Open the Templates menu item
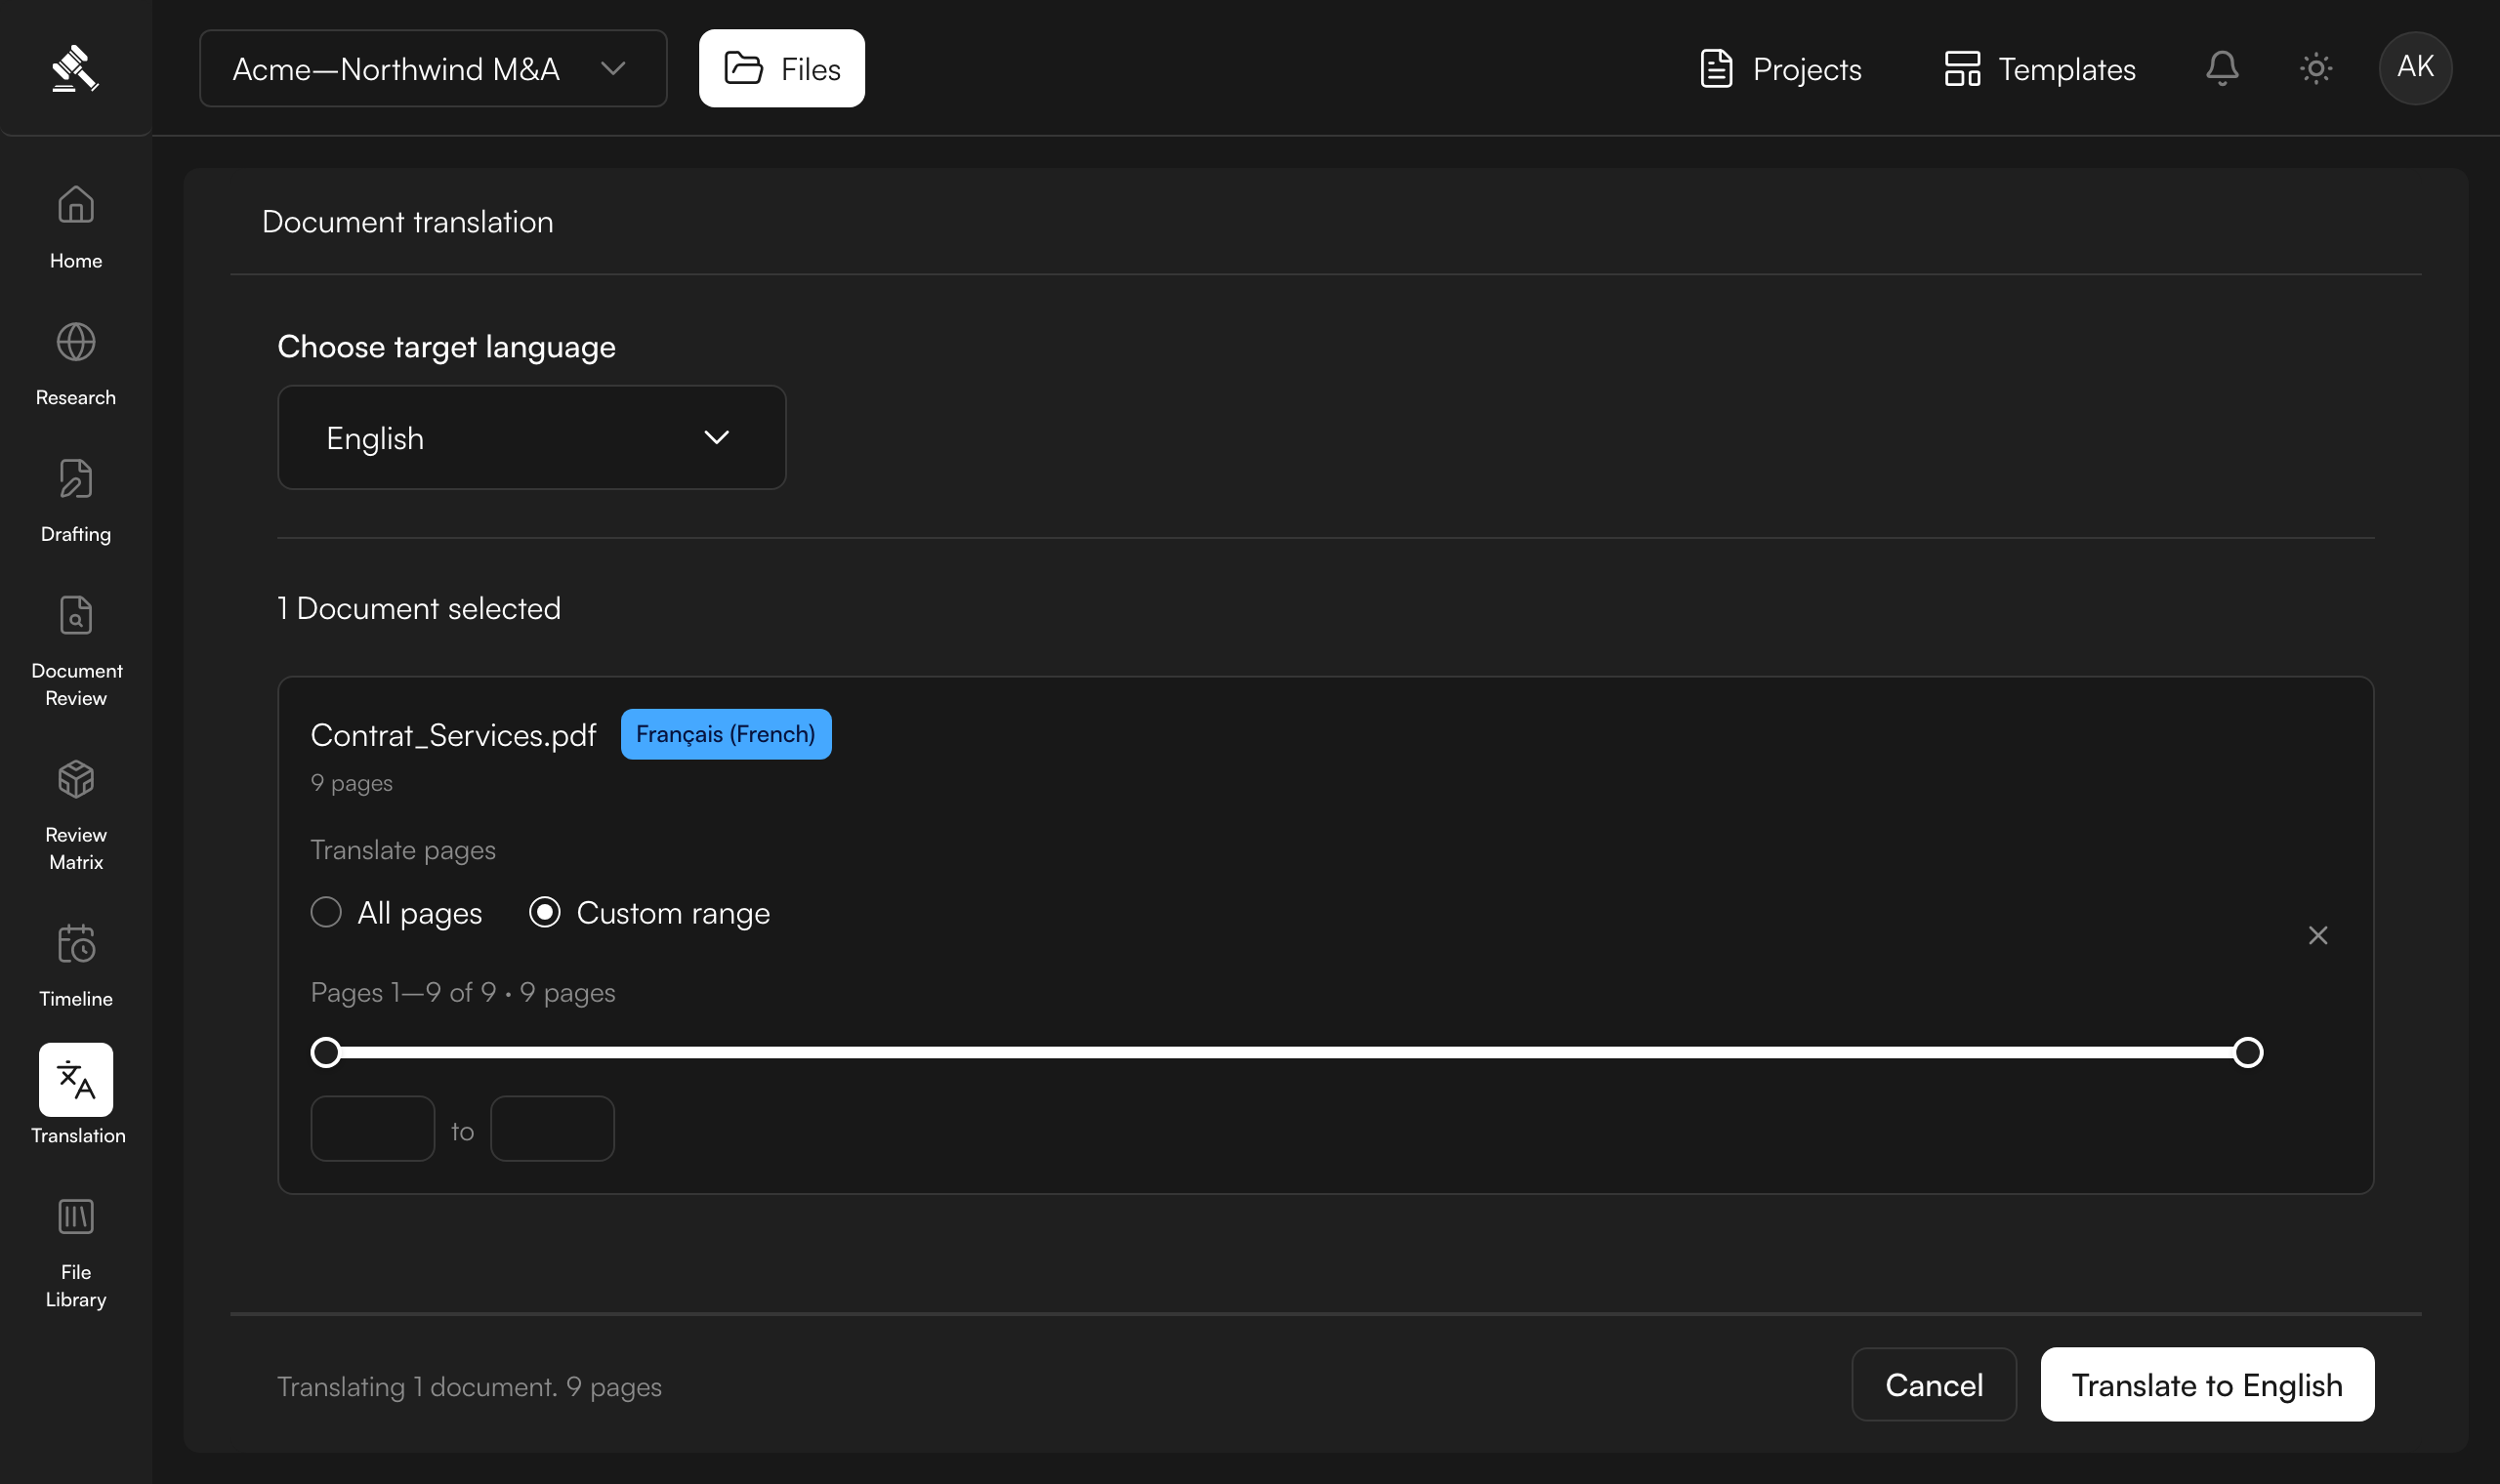 [2040, 68]
